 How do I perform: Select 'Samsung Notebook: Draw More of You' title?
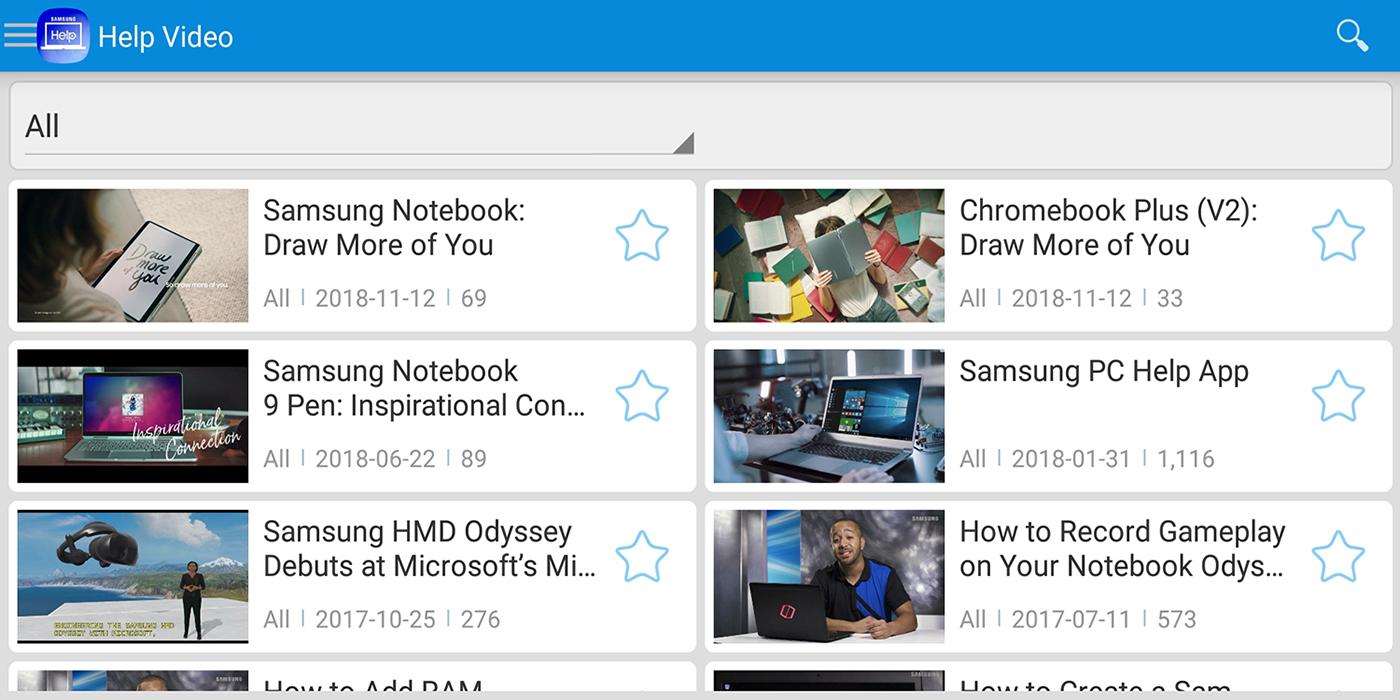click(x=394, y=228)
